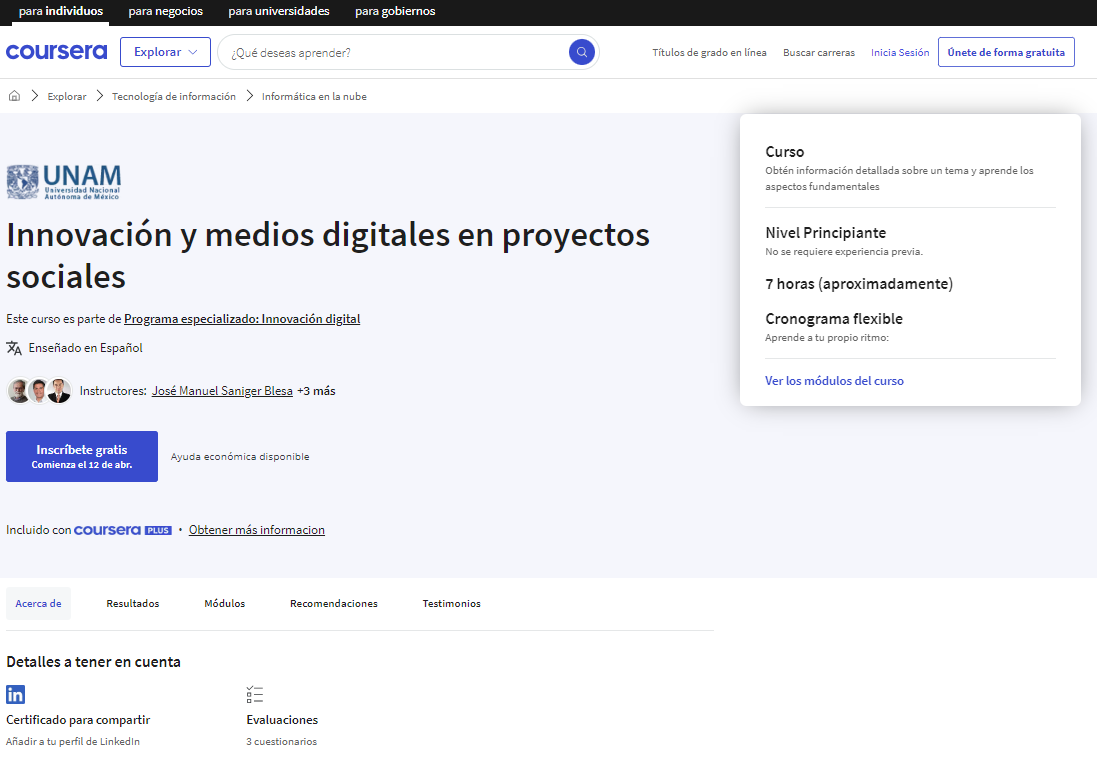Image resolution: width=1097 pixels, height=766 pixels.
Task: Switch to the 'Acerca de' tab
Action: click(38, 603)
